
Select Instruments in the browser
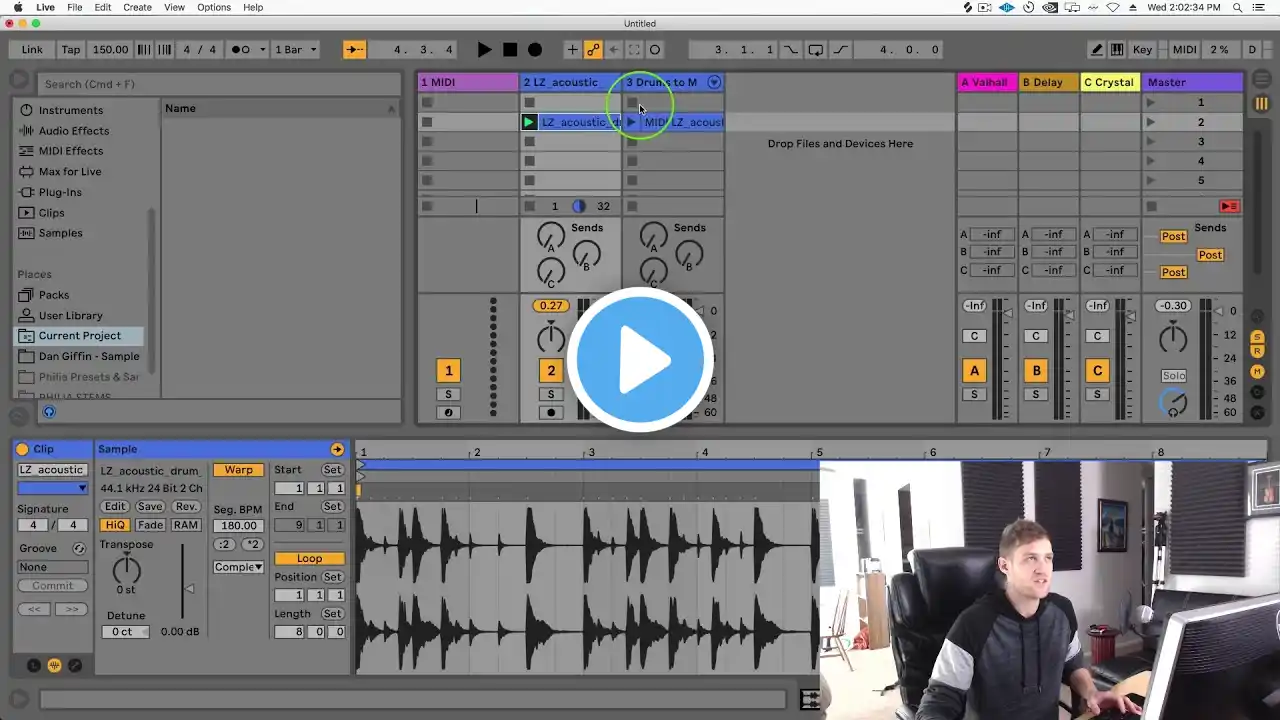70,110
